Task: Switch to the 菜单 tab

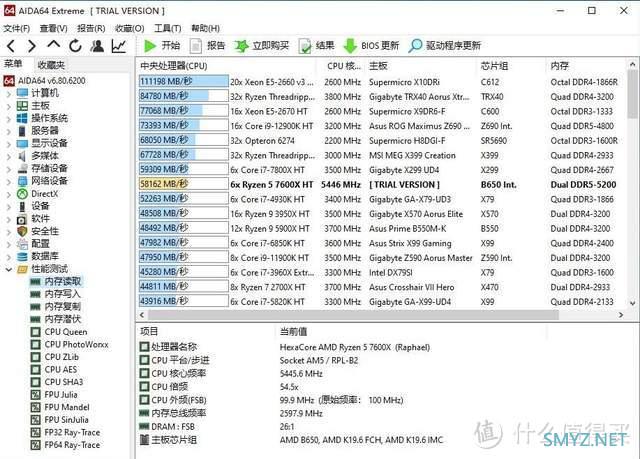Action: [13, 64]
